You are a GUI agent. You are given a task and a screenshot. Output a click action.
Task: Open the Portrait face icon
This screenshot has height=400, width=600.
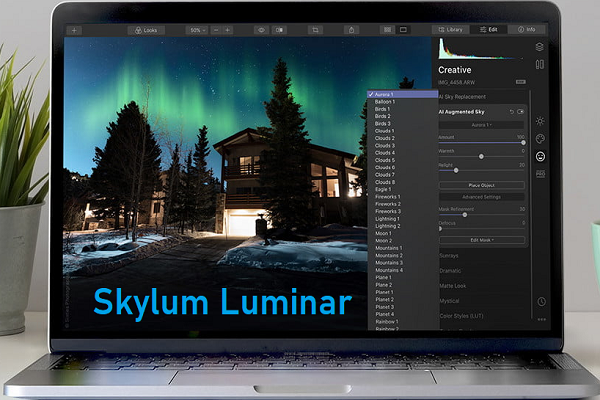[x=540, y=156]
